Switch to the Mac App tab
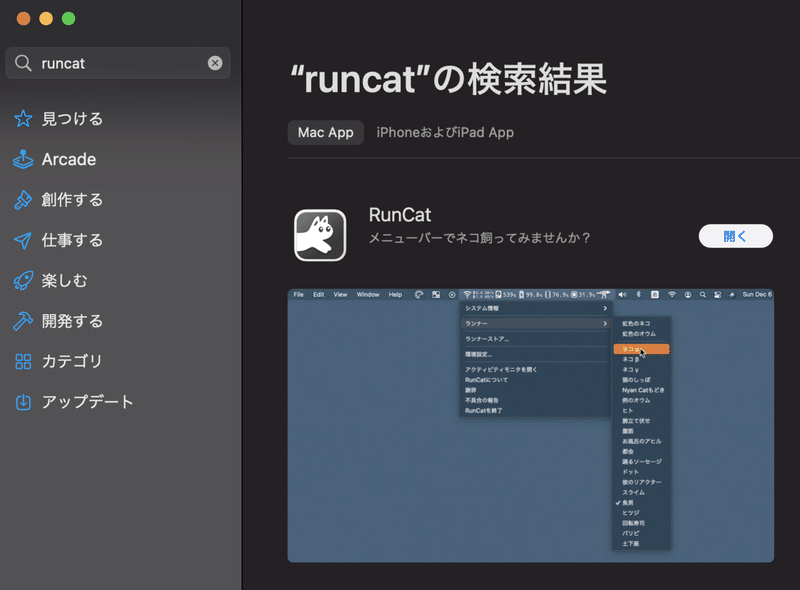800x590 pixels. click(x=326, y=133)
